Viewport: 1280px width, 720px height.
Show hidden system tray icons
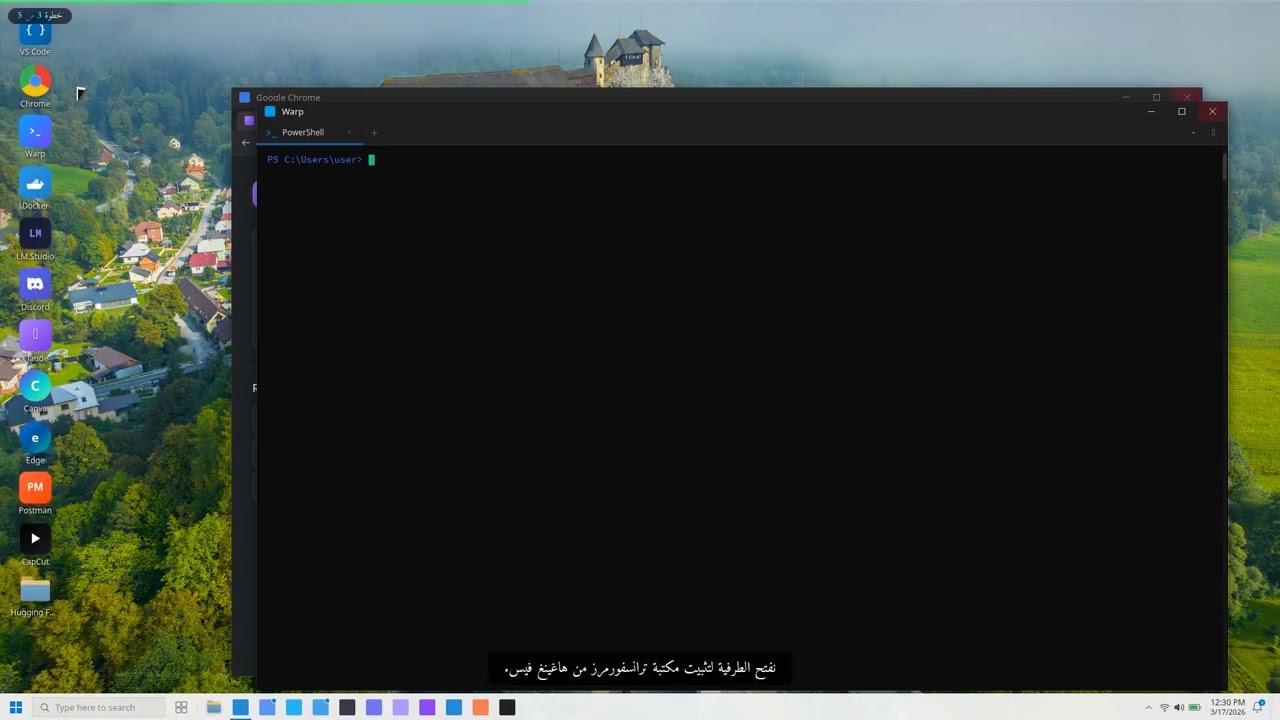[1148, 707]
